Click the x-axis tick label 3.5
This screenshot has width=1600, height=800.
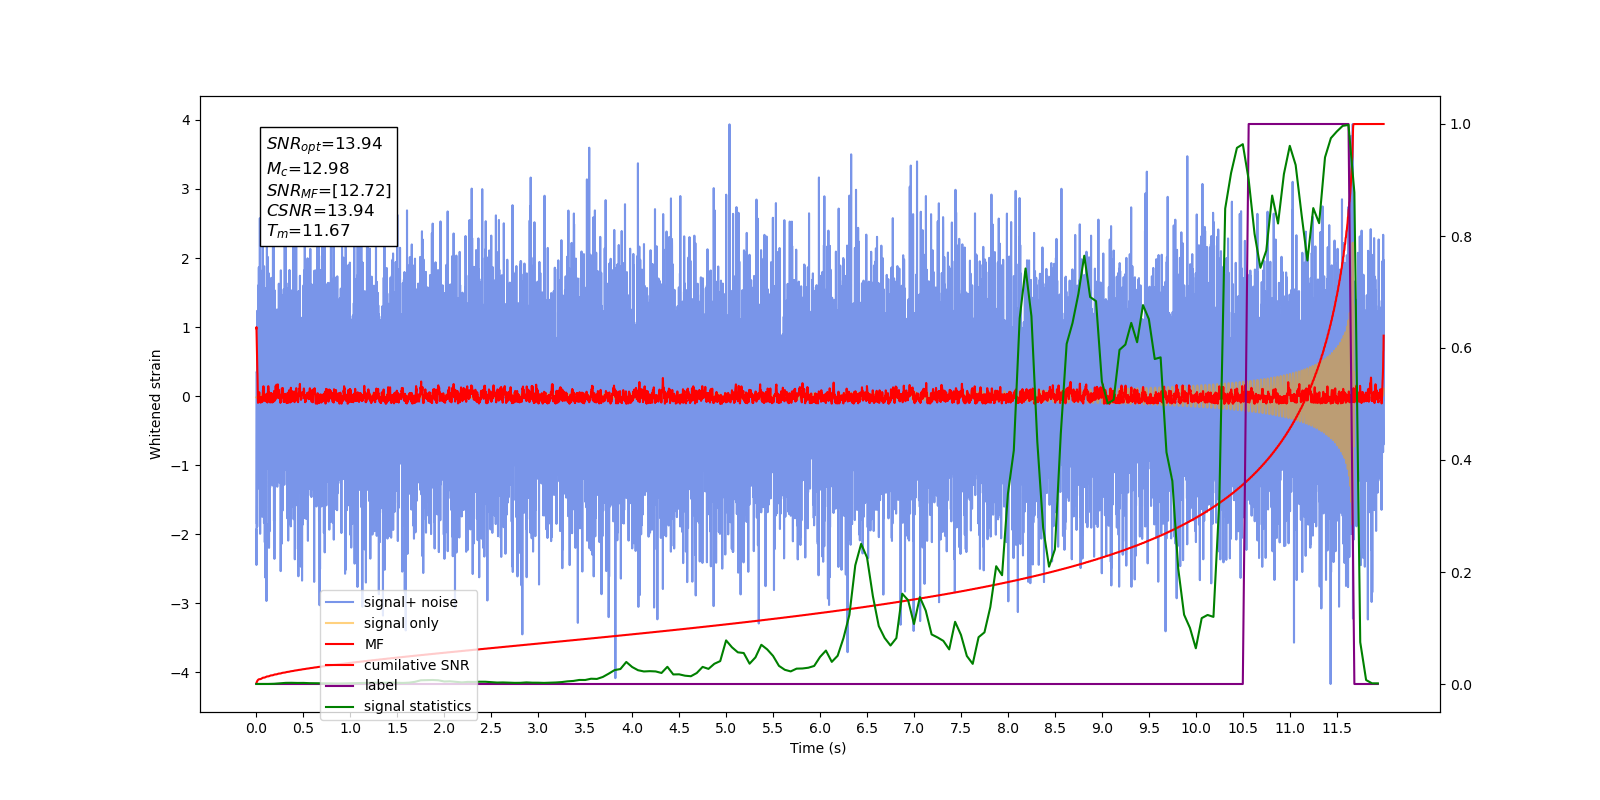click(x=585, y=728)
